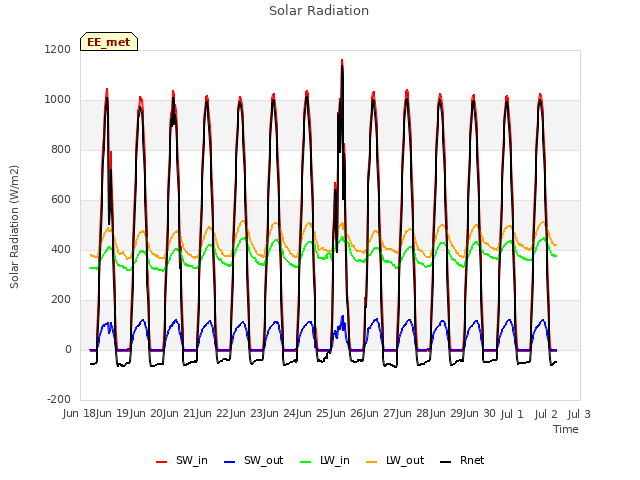
Task: Click the -200 y-axis tick label
Action: coord(59,400)
